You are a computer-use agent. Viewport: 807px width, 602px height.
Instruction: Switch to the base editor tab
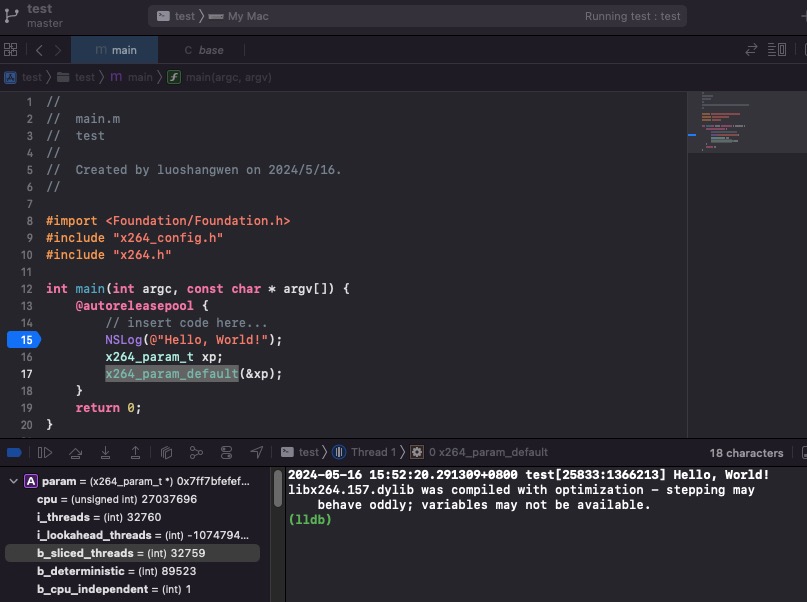[x=204, y=50]
